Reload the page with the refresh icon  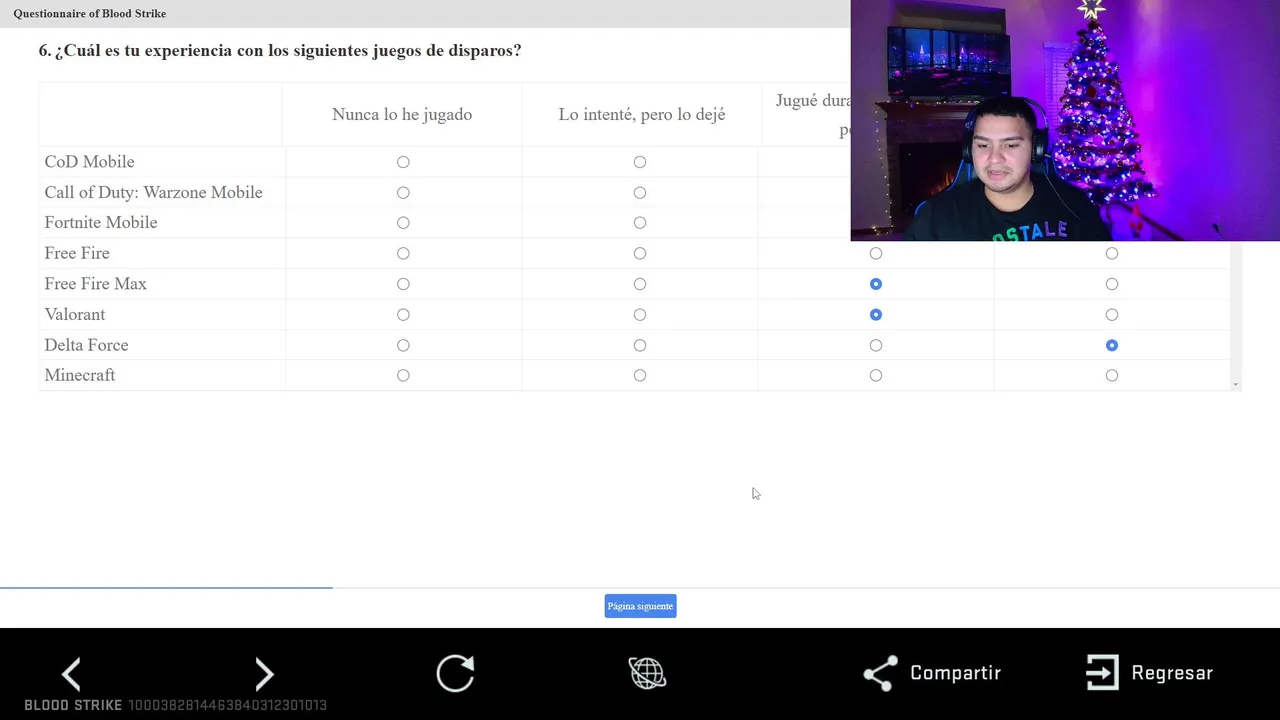tap(455, 673)
